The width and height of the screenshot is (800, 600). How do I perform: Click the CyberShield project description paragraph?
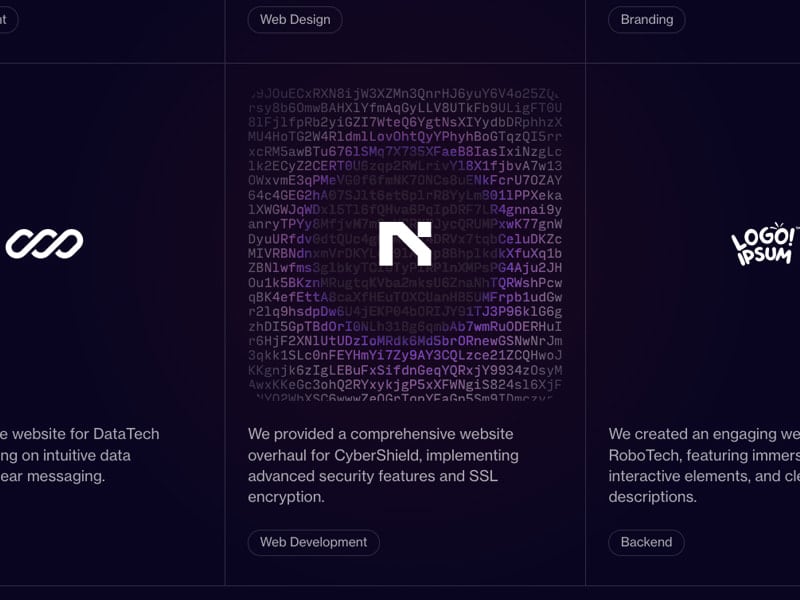pyautogui.click(x=383, y=465)
